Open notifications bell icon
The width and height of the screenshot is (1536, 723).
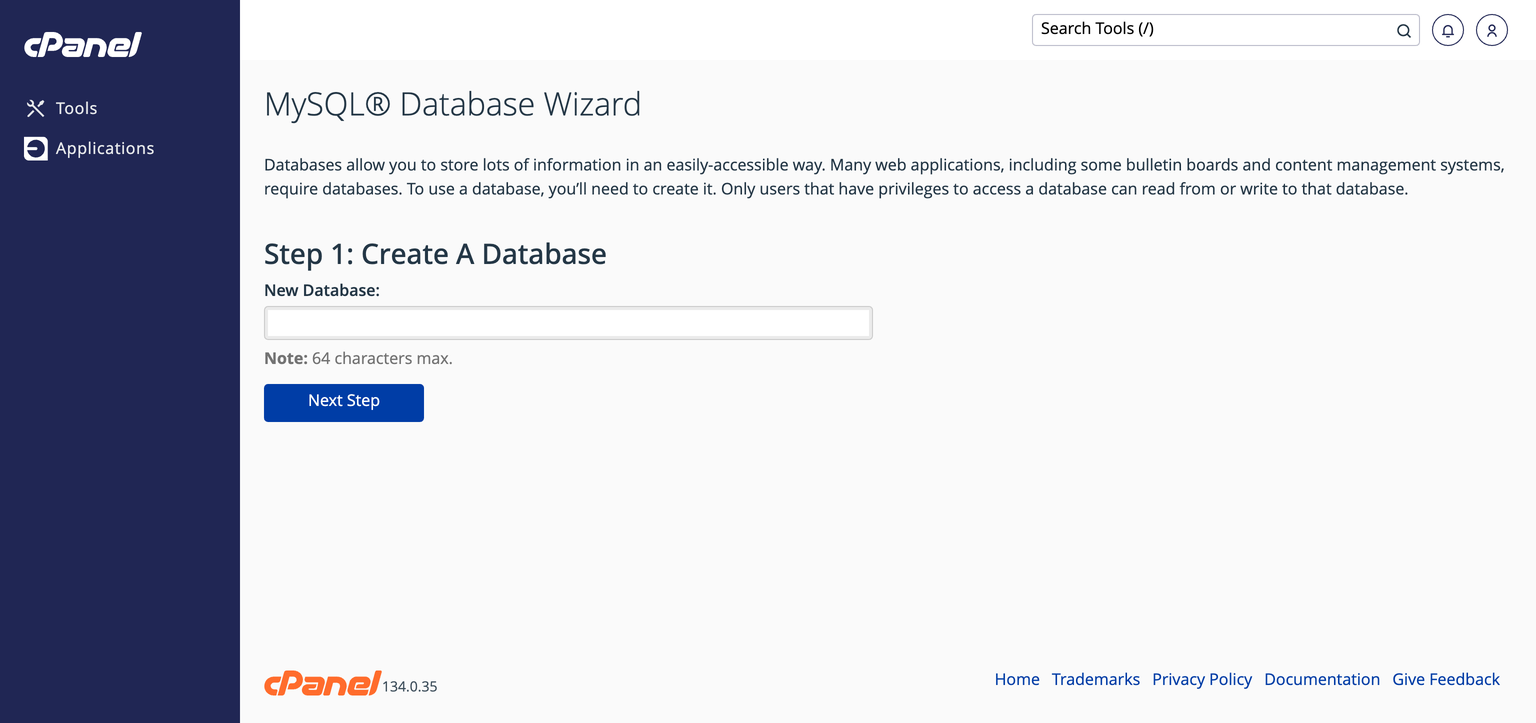1448,30
